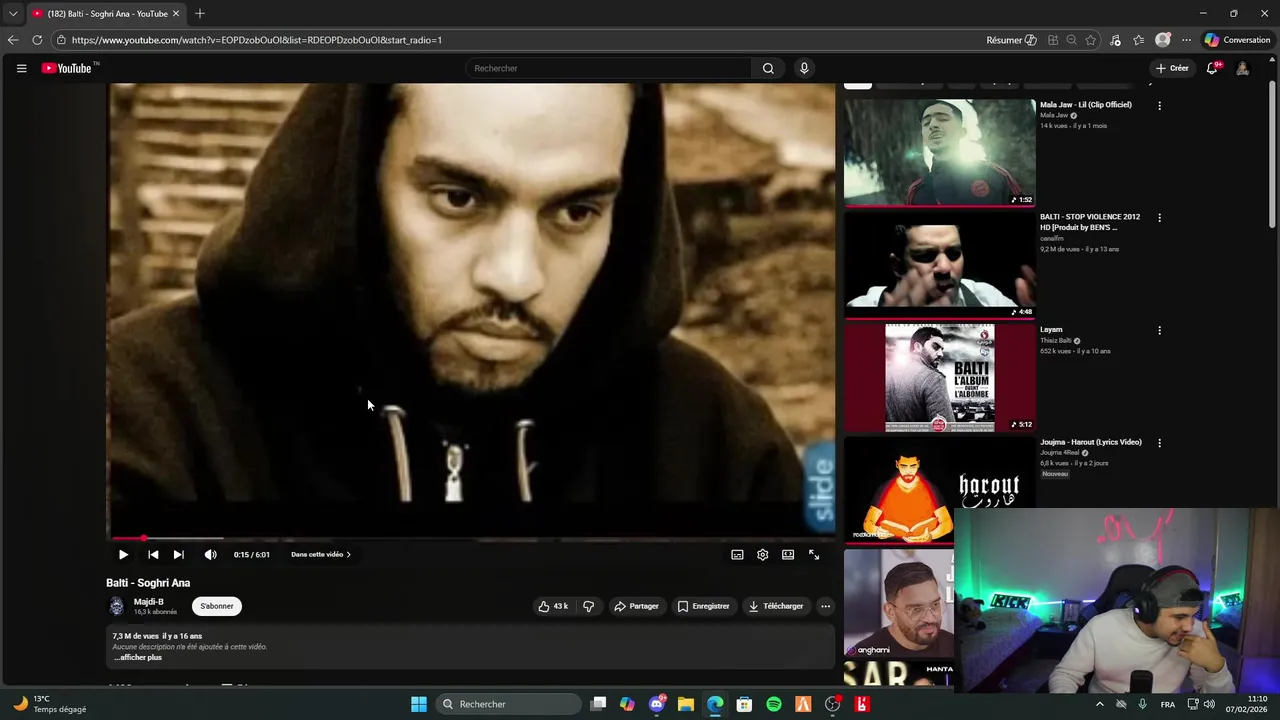Viewport: 1280px width, 720px height.
Task: Click the address bar URL
Action: pos(257,40)
